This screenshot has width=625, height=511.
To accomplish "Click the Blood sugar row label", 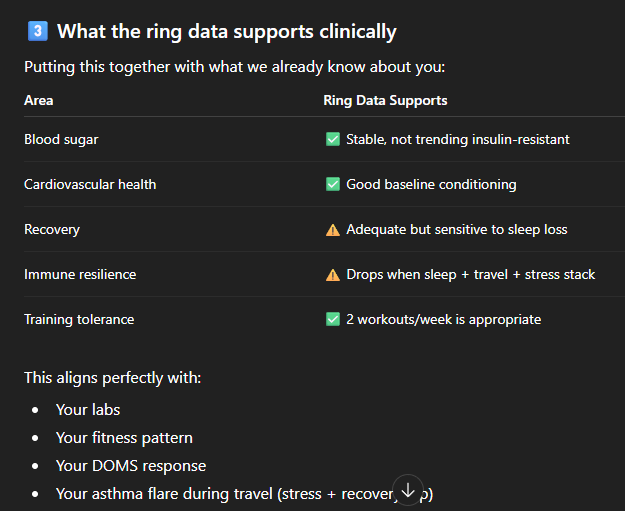I will click(63, 139).
